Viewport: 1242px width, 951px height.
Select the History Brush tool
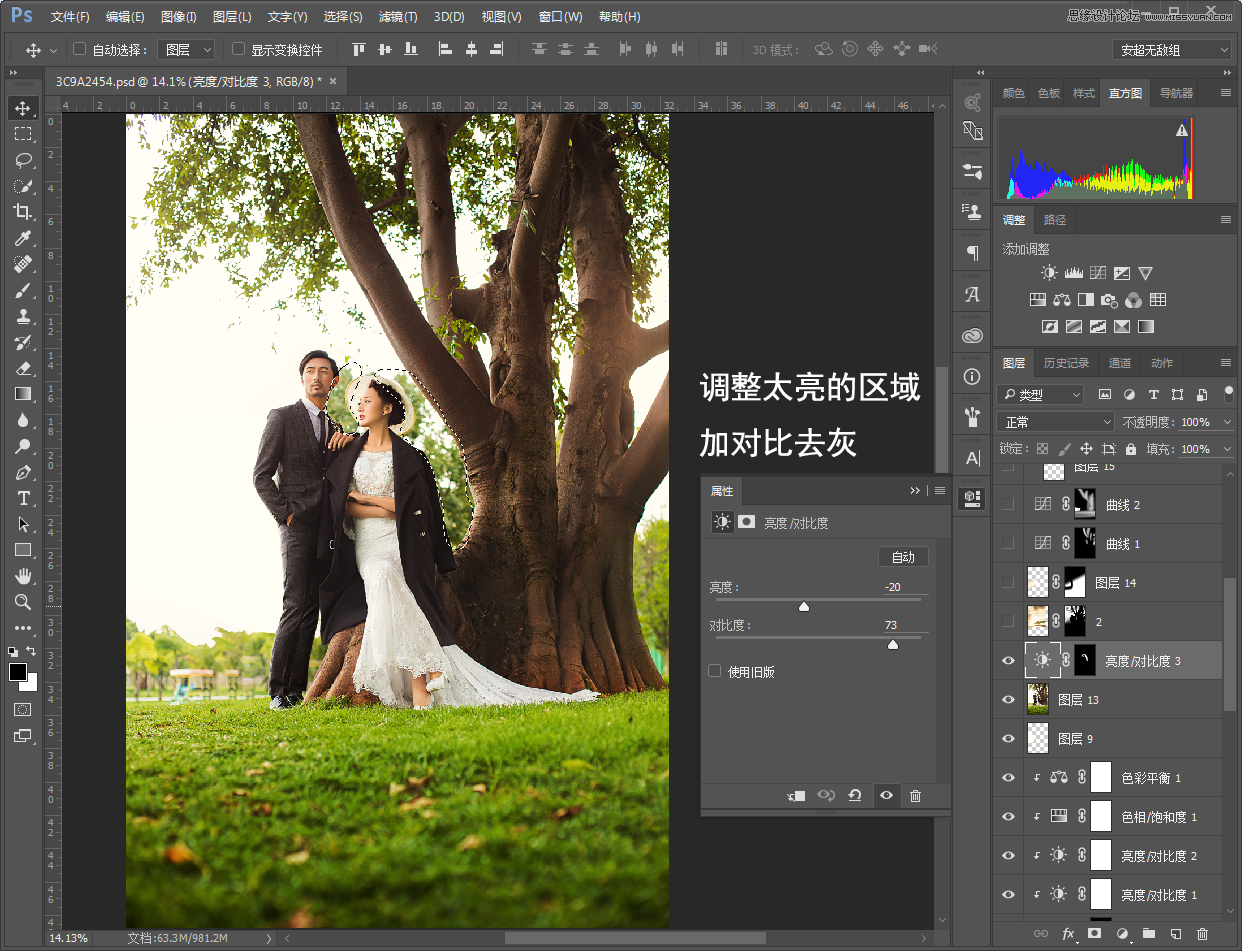coord(22,342)
